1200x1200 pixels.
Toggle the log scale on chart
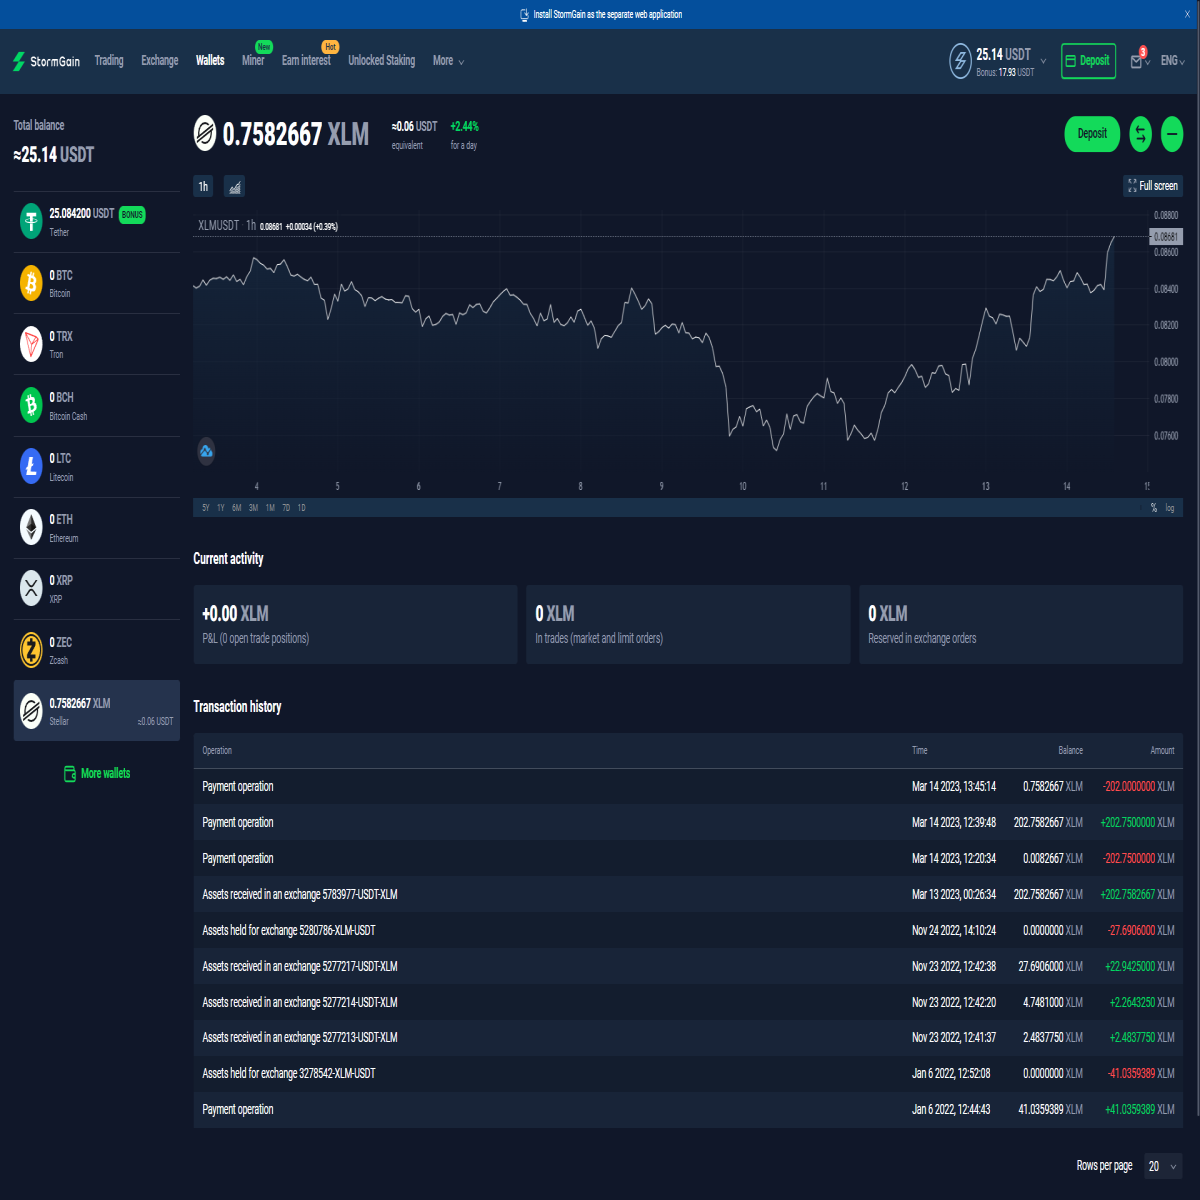(x=1170, y=508)
